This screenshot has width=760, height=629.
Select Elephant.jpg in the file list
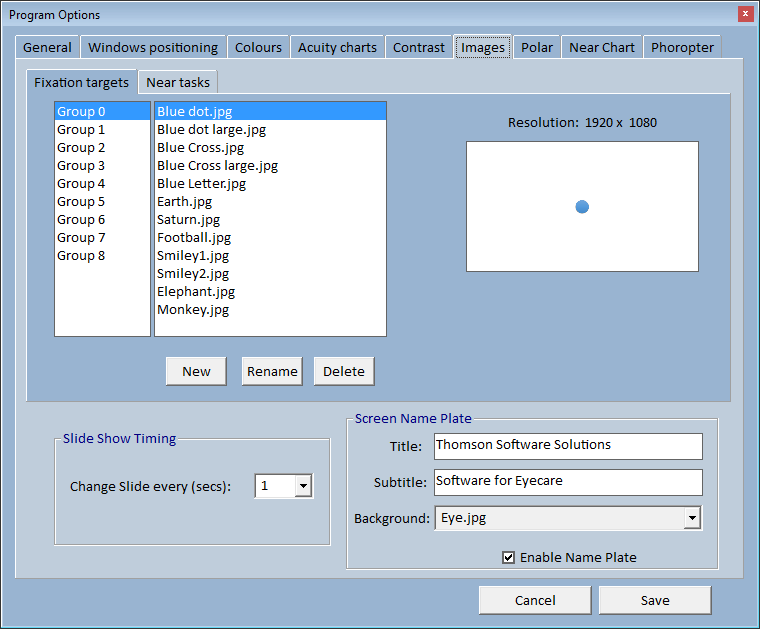click(196, 291)
